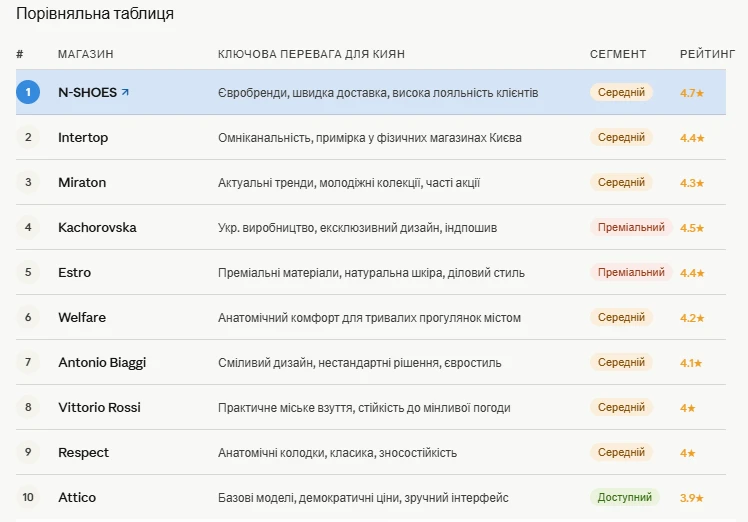Select the РЕЙТИНГ column header
The image size is (748, 522).
(x=707, y=54)
